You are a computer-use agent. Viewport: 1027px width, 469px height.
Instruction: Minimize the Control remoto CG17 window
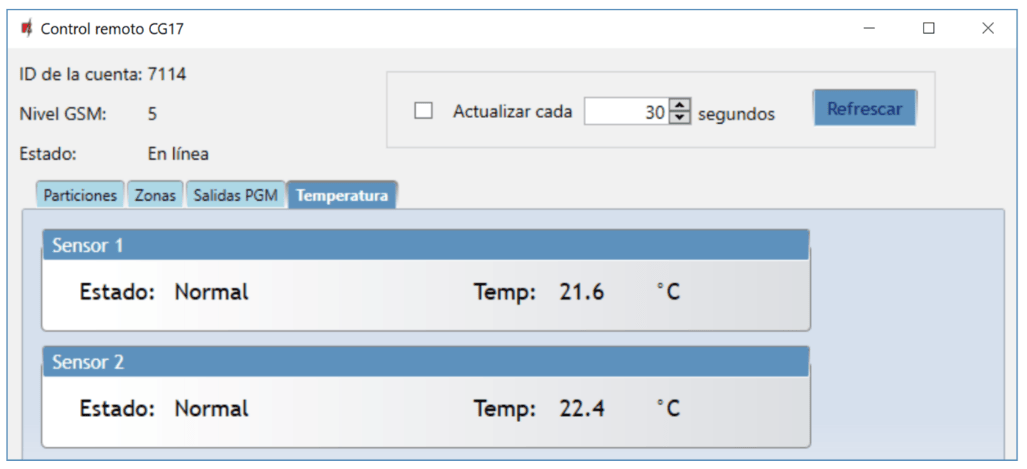870,29
